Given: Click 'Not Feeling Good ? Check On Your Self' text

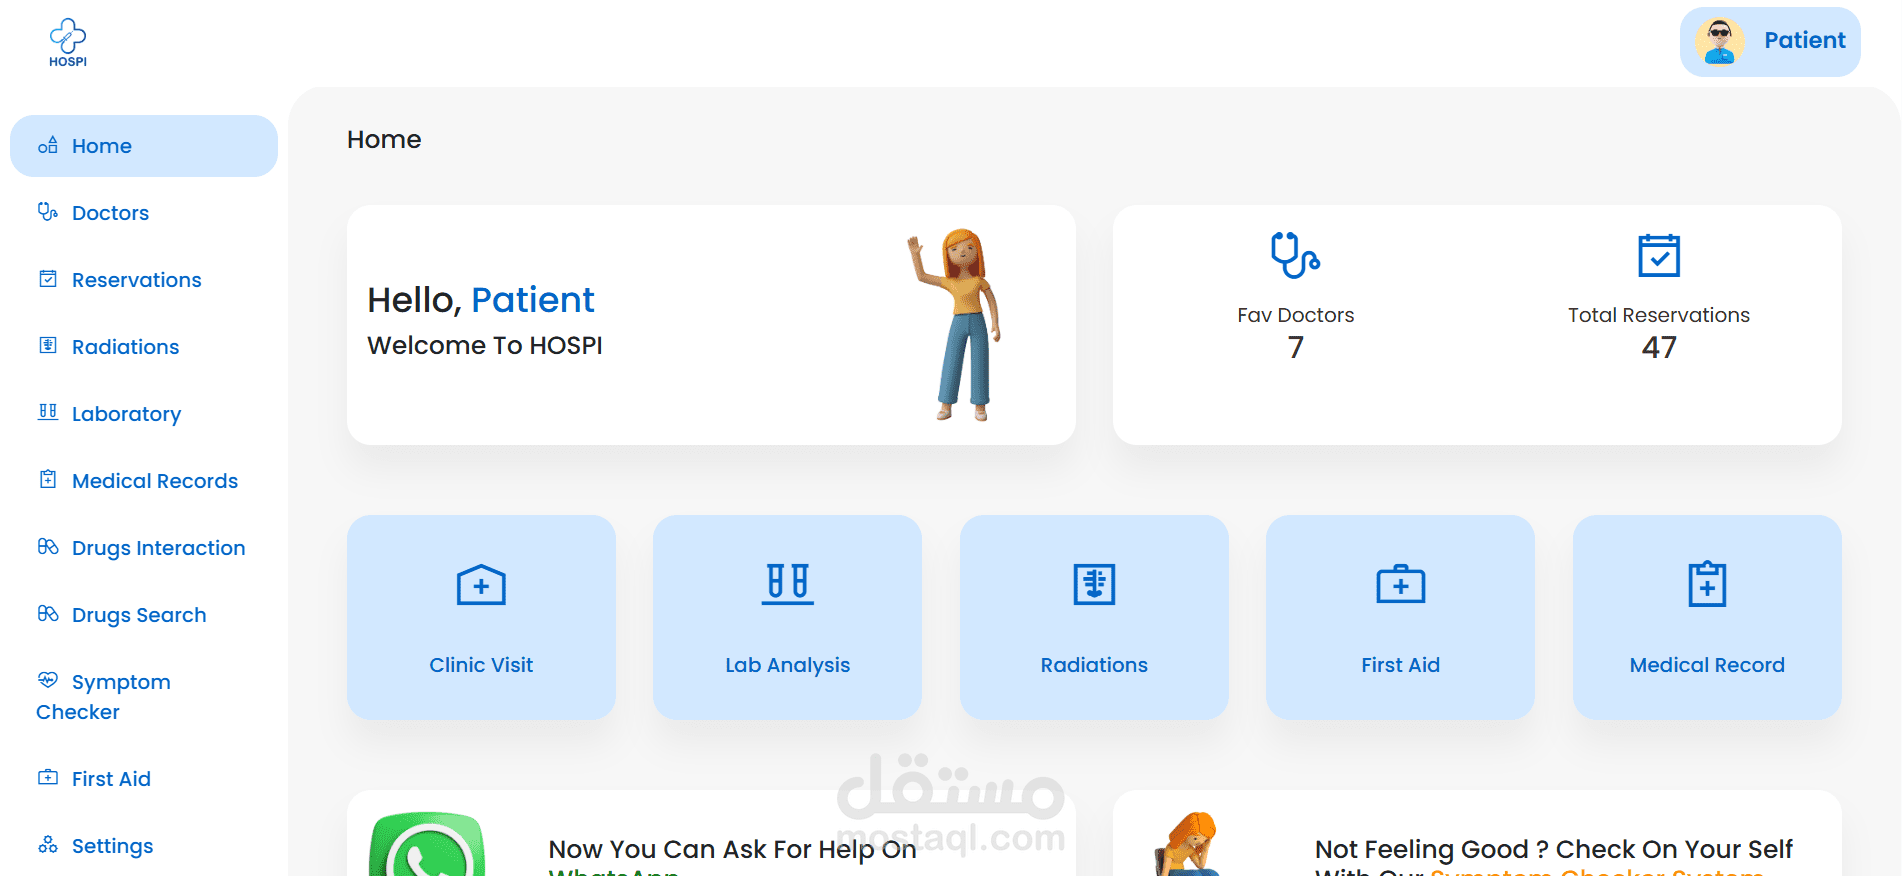Looking at the screenshot, I should [1554, 849].
